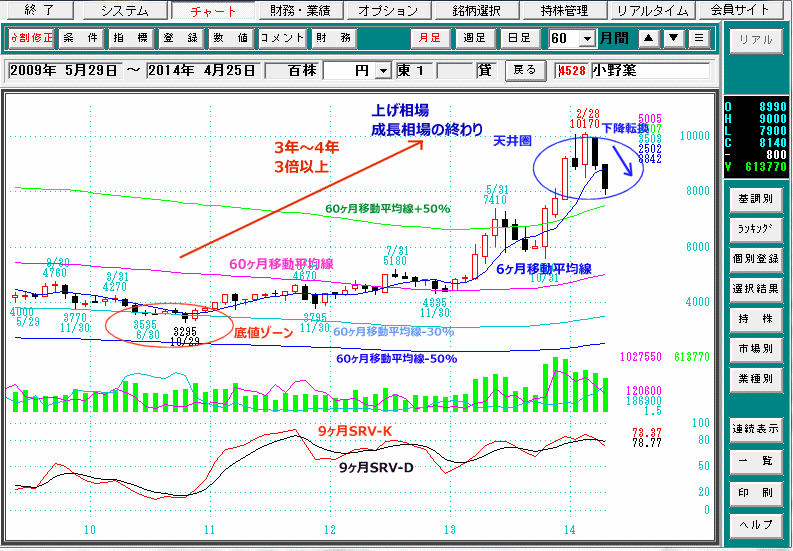Click the 業種別 sidebar button
The width and height of the screenshot is (793, 551).
click(756, 378)
